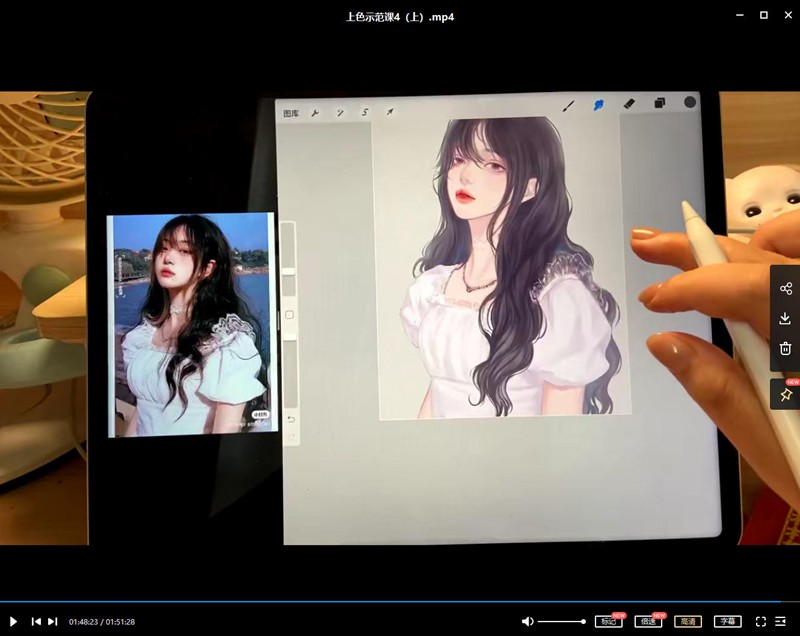Switch to the Eraser tool
The height and width of the screenshot is (636, 800).
(628, 104)
